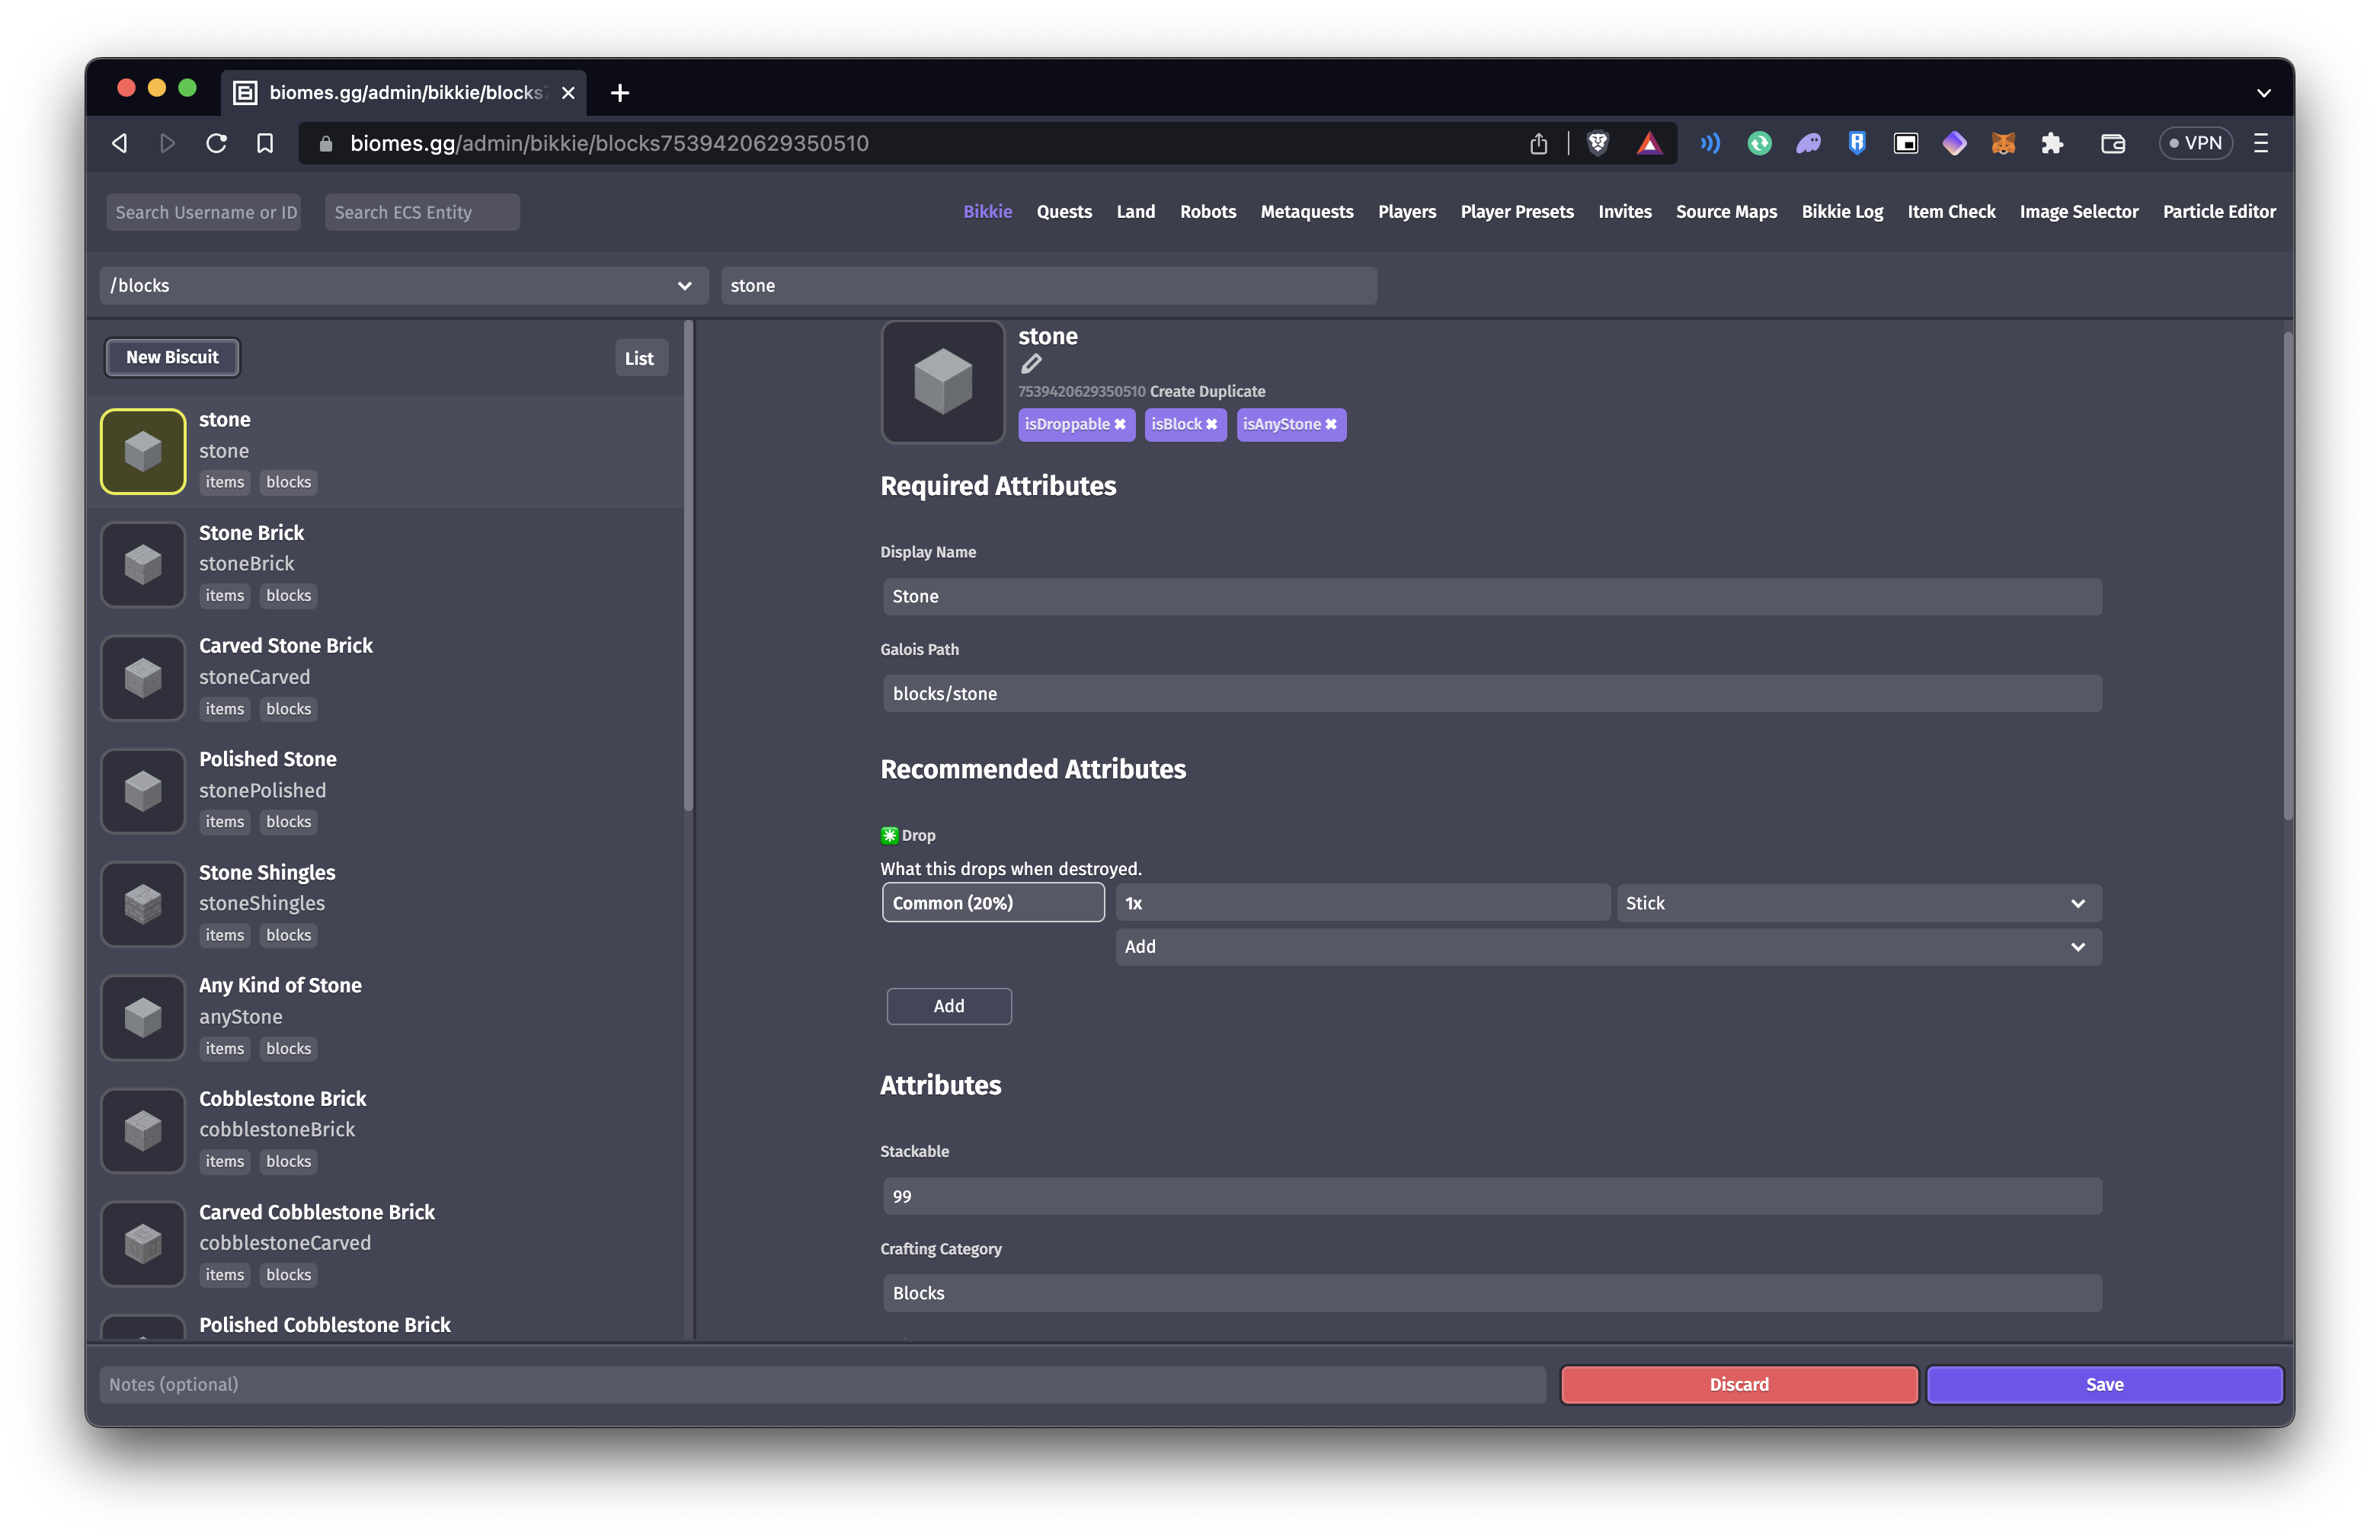Viewport: 2380px width, 1540px height.
Task: Click the pencil edit icon under stone
Action: click(x=1031, y=364)
